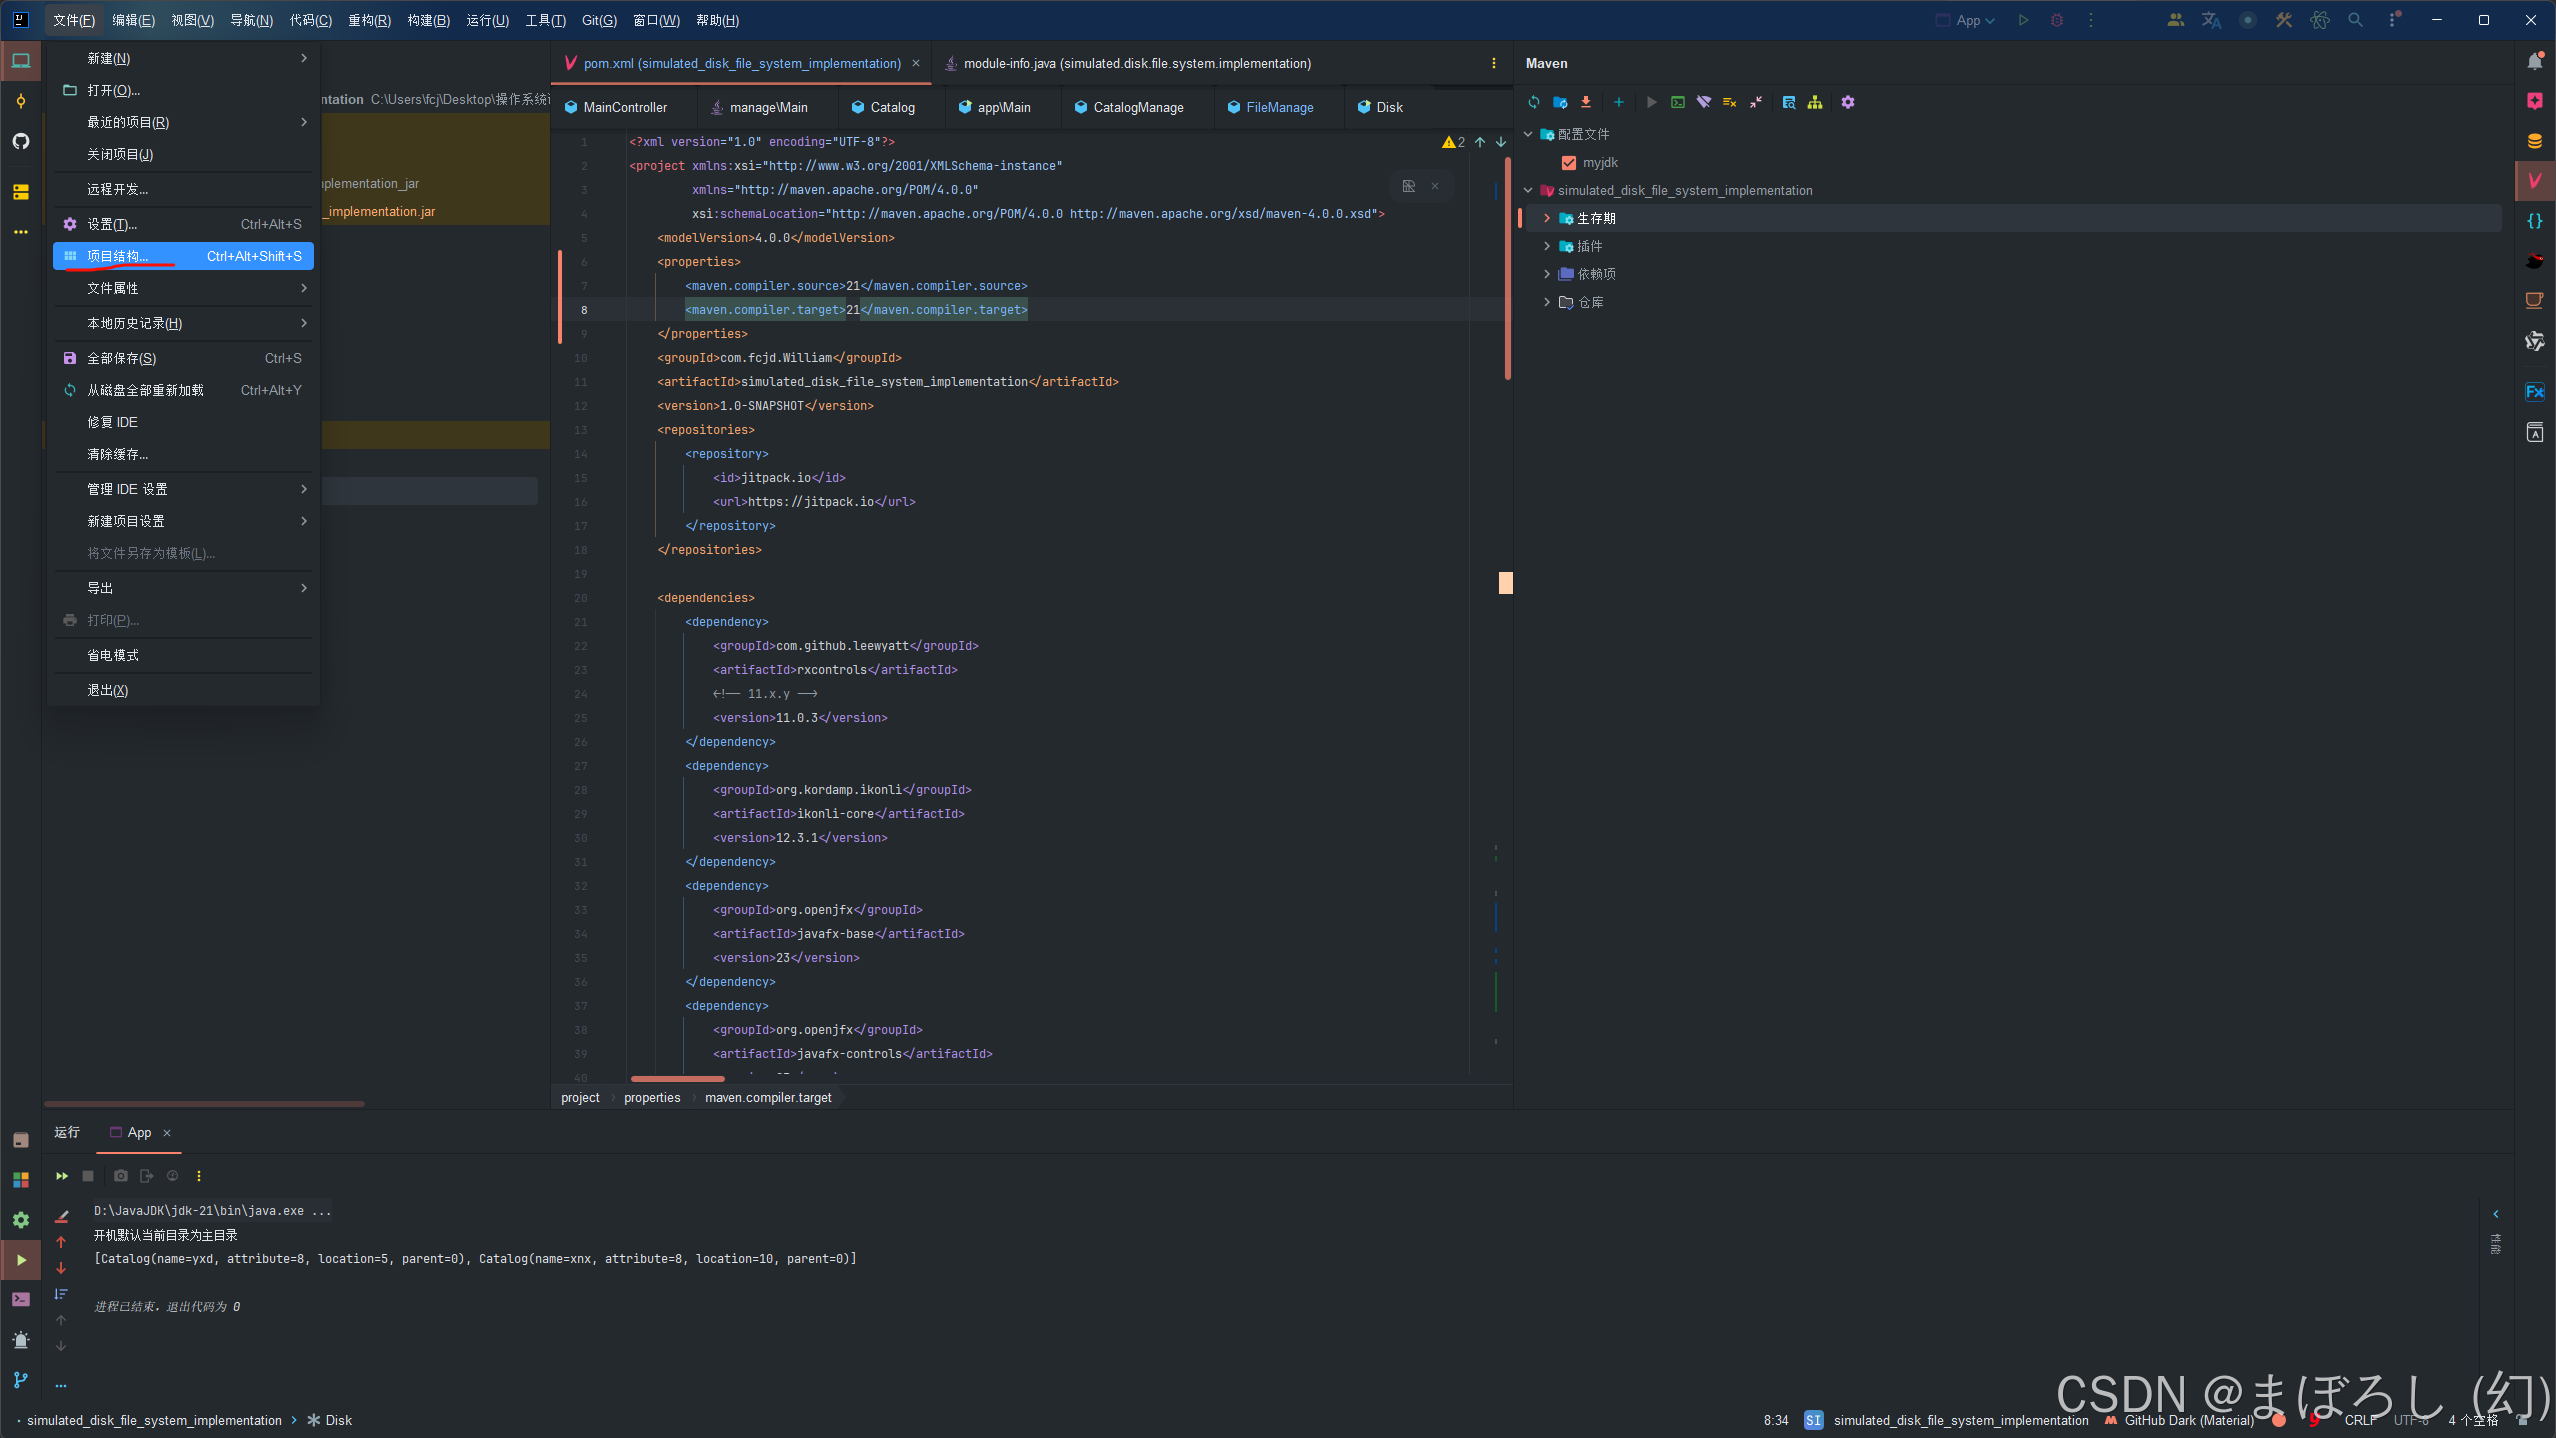This screenshot has width=2556, height=1438.
Task: Expand the 依赖项 dependencies node
Action: (1547, 274)
